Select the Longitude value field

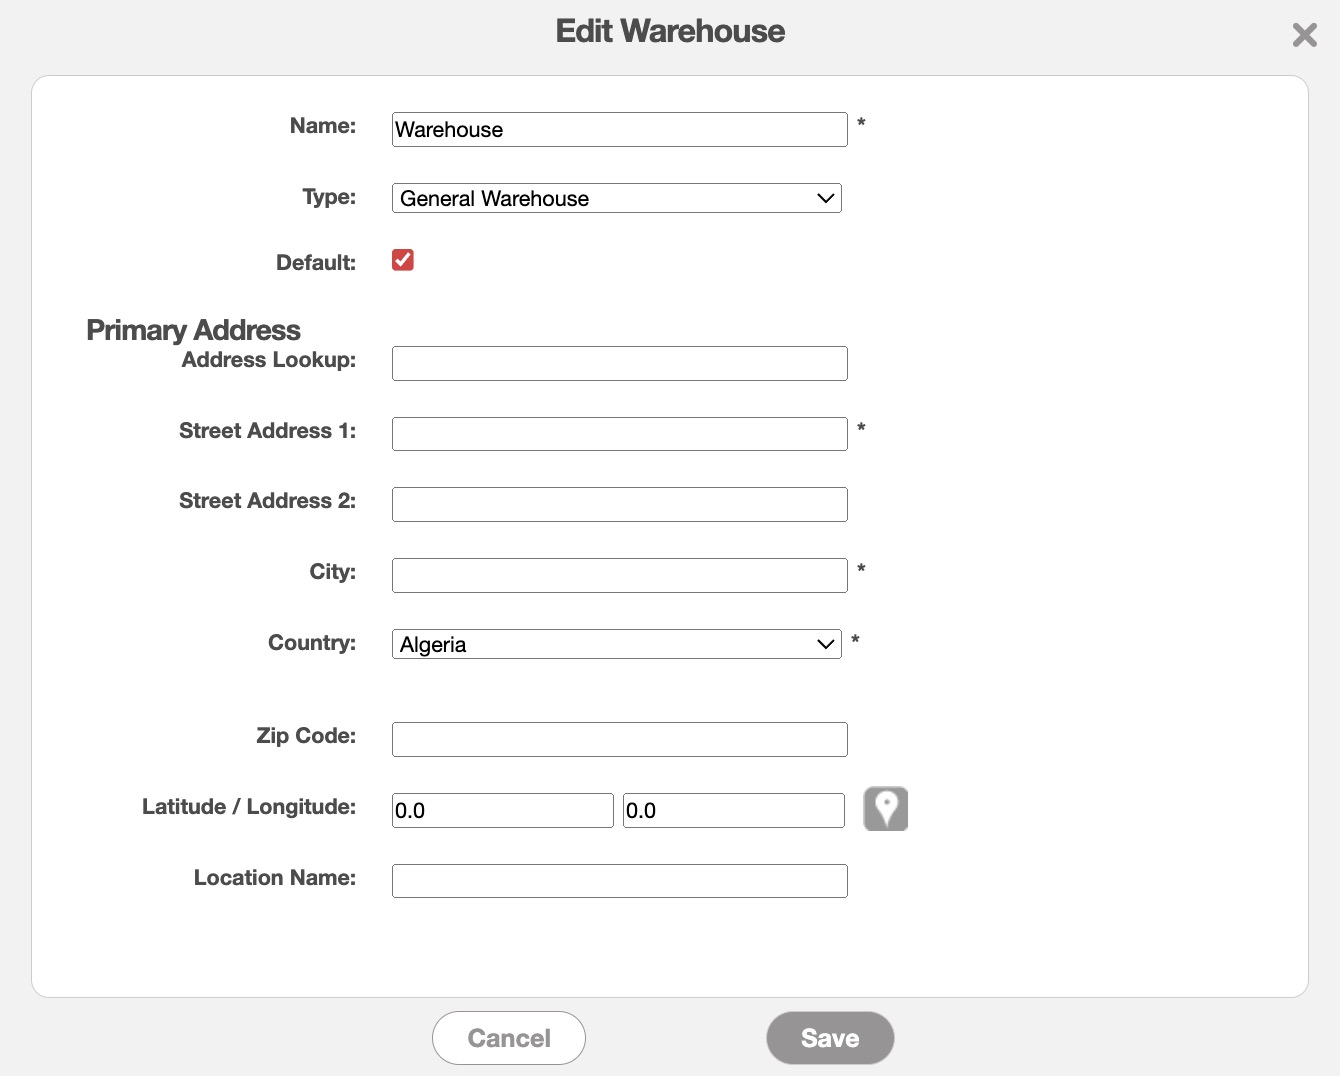click(733, 811)
